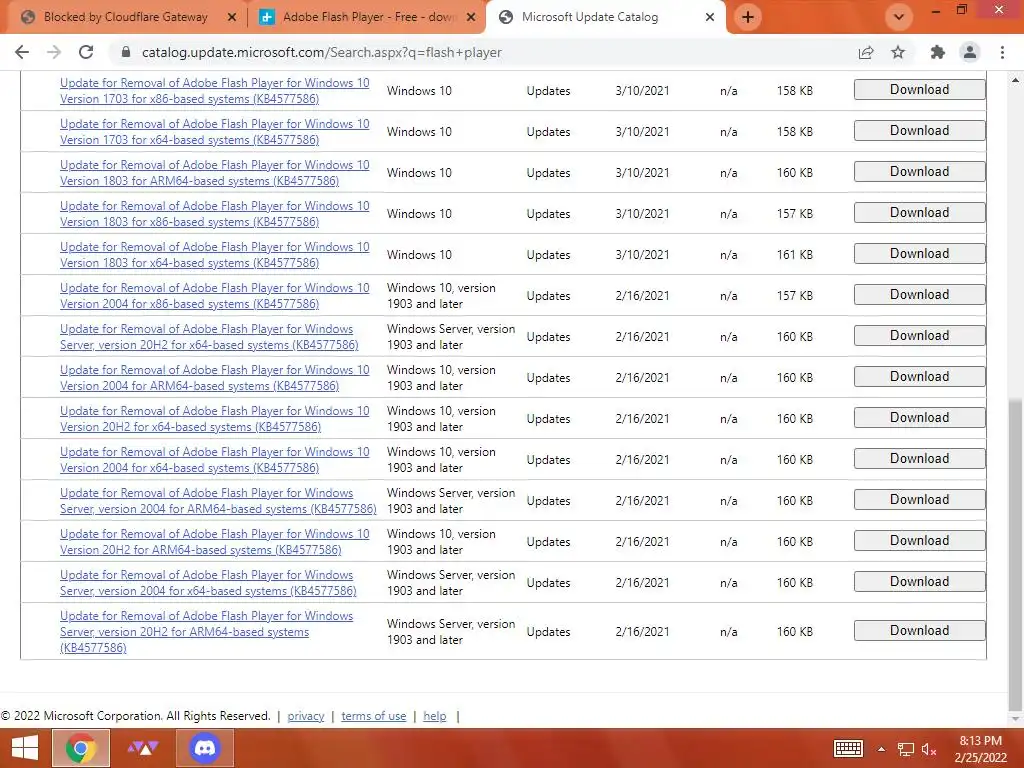
Task: Open Version 1703 x64-based systems link
Action: (x=215, y=132)
